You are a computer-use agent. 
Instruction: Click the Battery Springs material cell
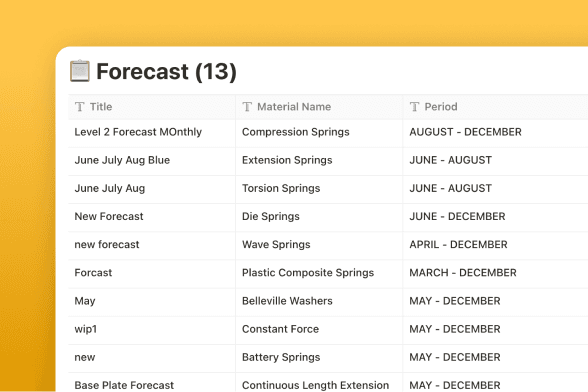point(319,357)
